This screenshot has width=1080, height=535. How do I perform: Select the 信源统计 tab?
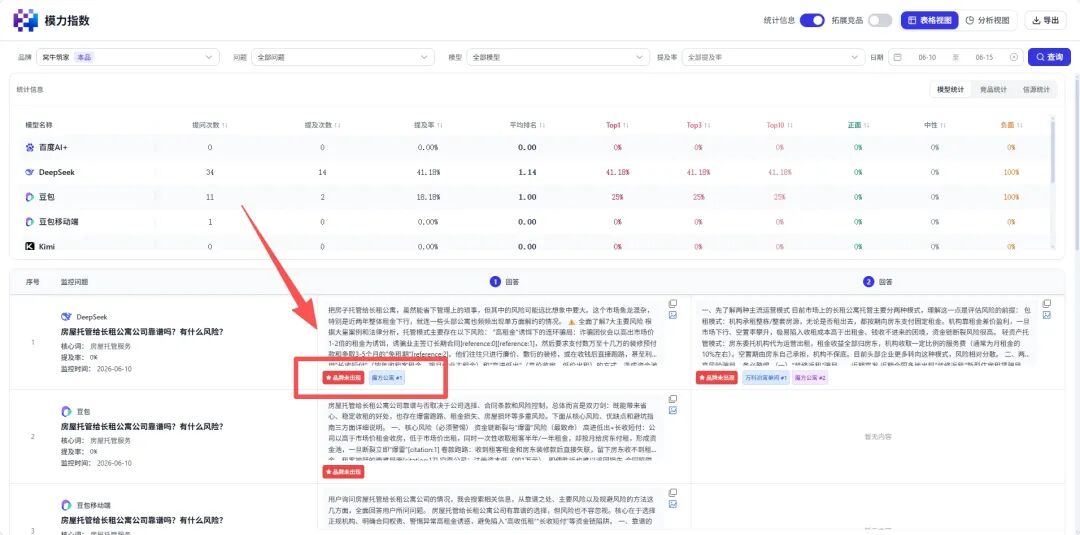tap(1036, 90)
